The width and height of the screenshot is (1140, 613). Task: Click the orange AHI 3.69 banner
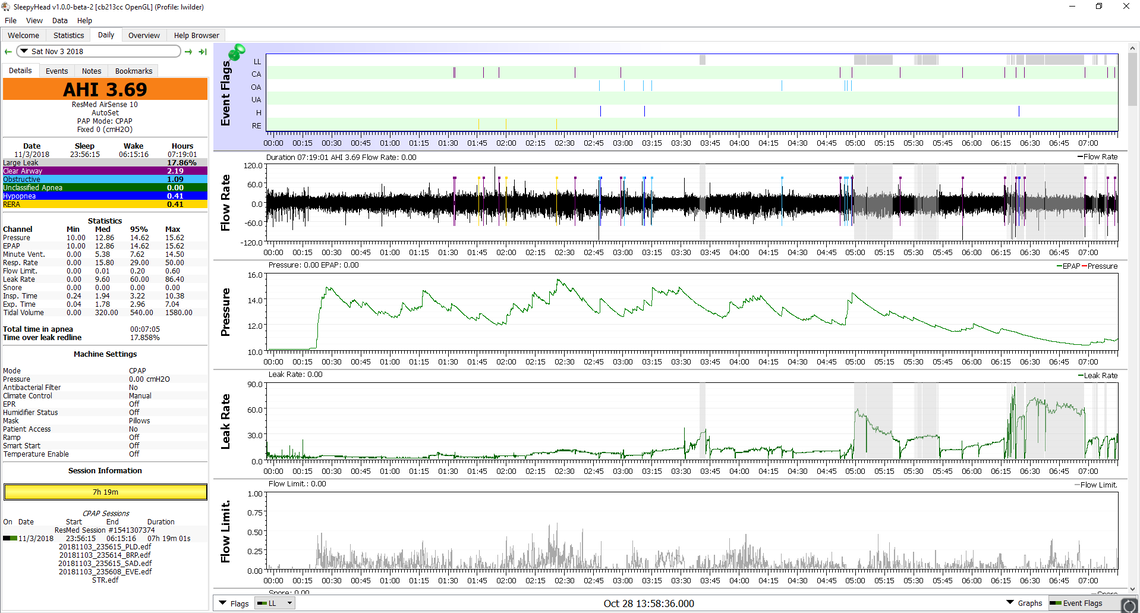pyautogui.click(x=105, y=89)
